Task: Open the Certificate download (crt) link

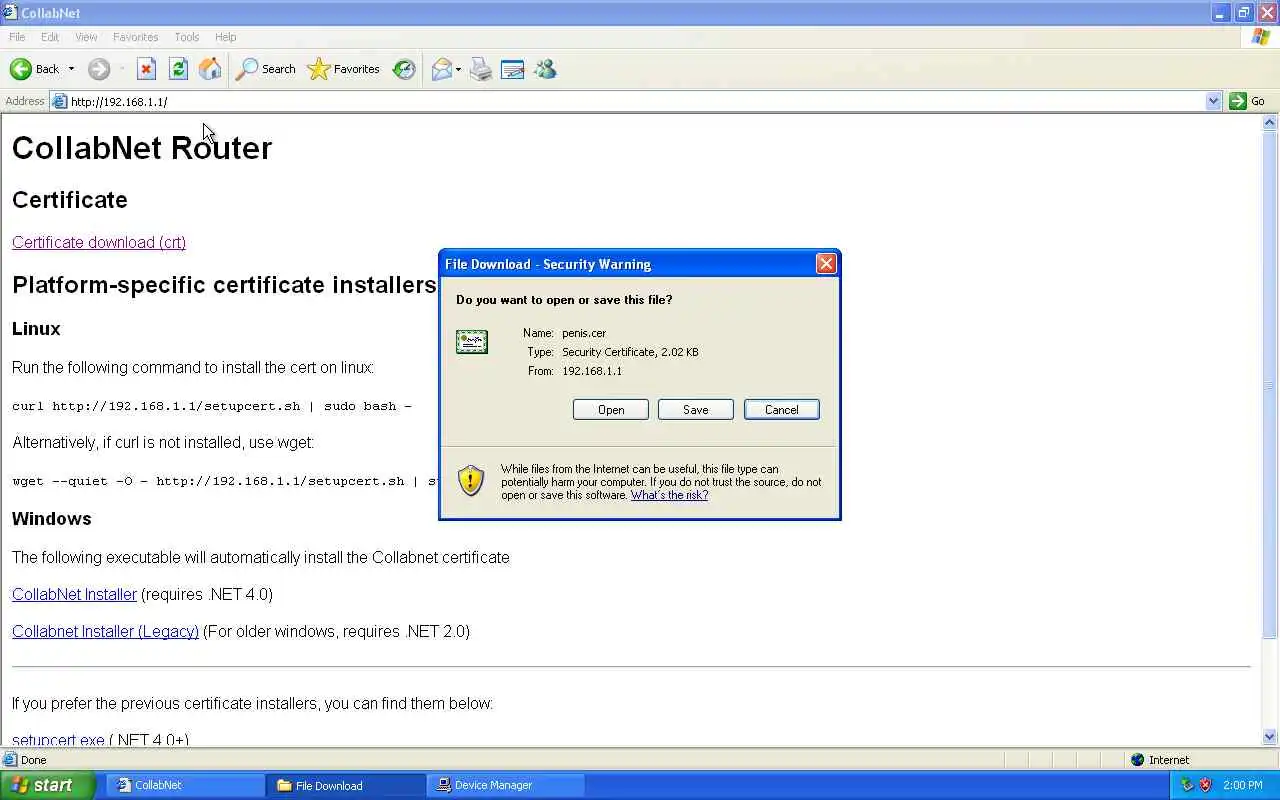Action: [x=99, y=242]
